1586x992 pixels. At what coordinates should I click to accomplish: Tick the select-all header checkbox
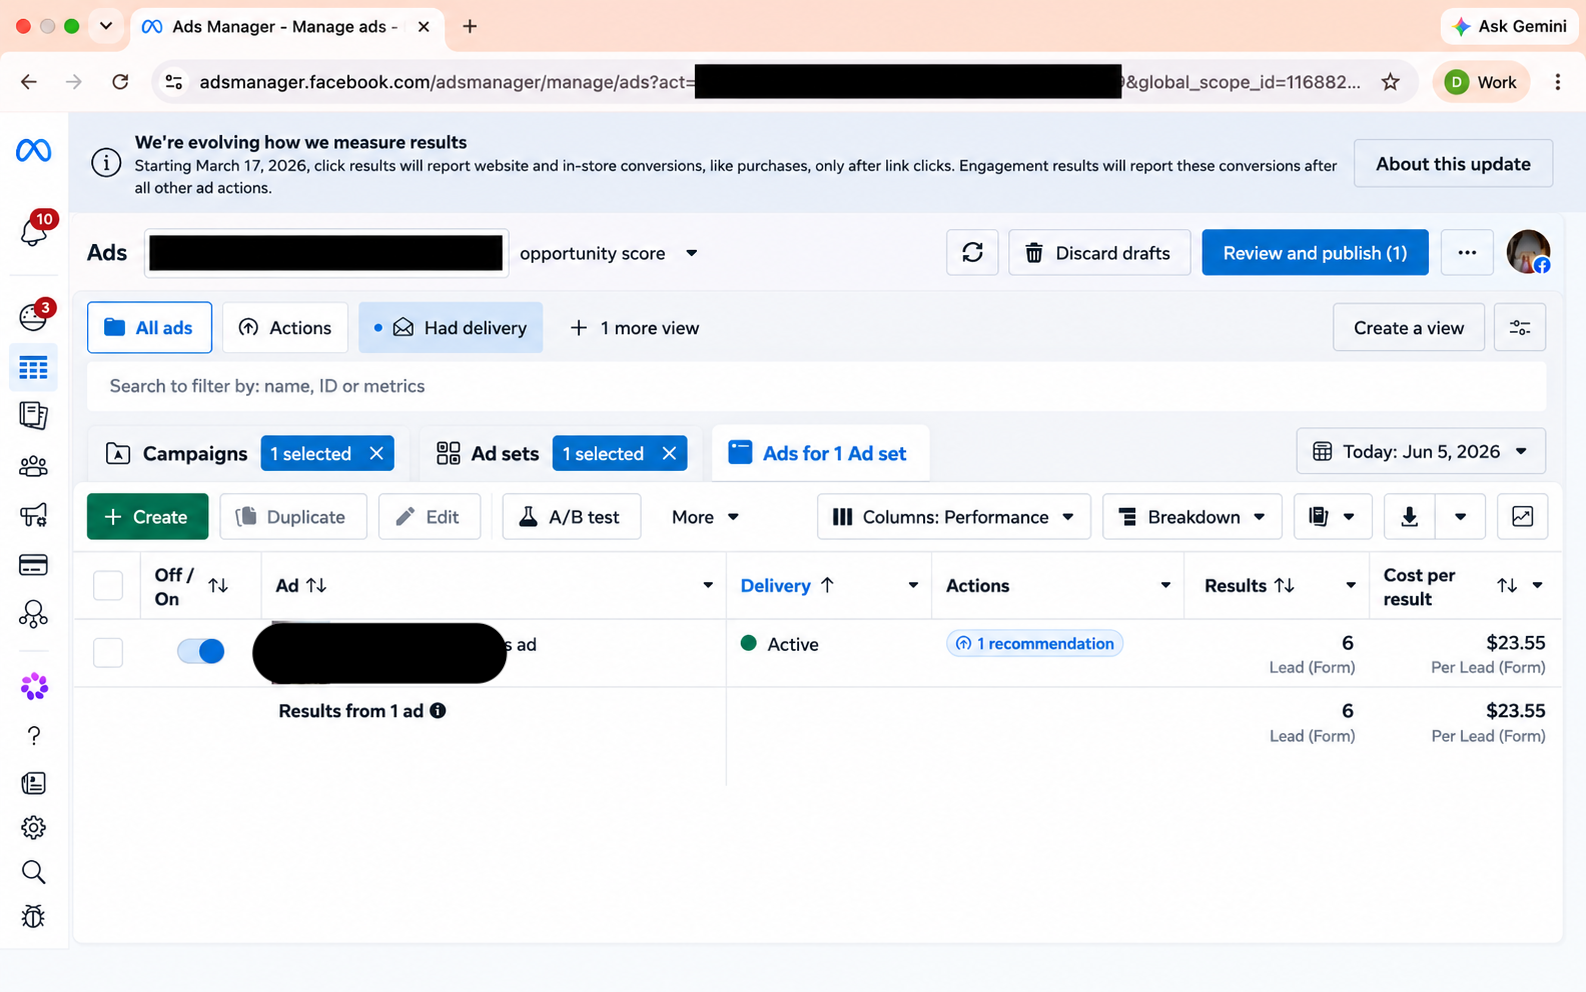tap(108, 585)
